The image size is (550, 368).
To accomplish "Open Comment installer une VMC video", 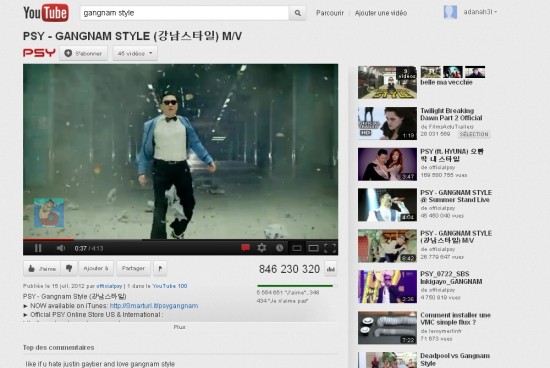I will click(387, 328).
